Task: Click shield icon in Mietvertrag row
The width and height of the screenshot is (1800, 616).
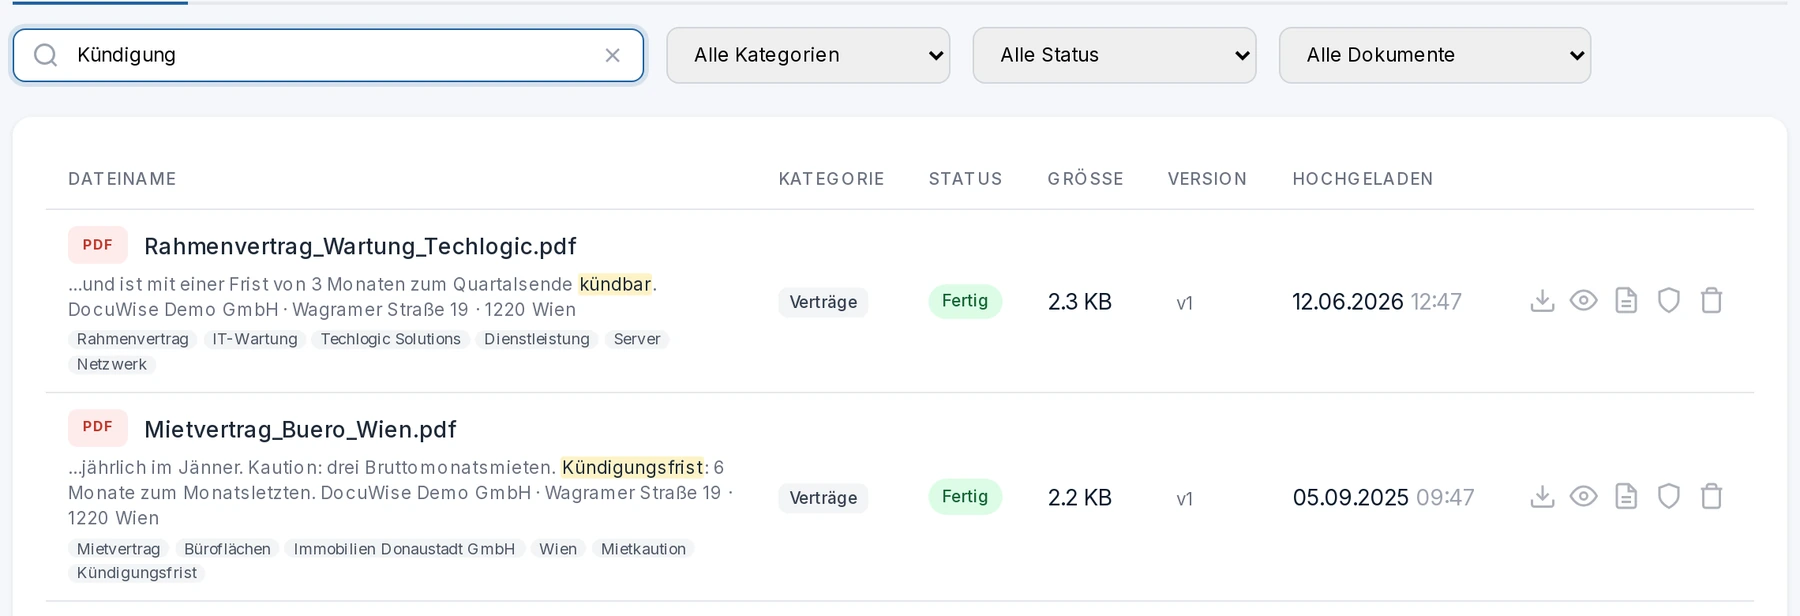Action: (x=1669, y=497)
